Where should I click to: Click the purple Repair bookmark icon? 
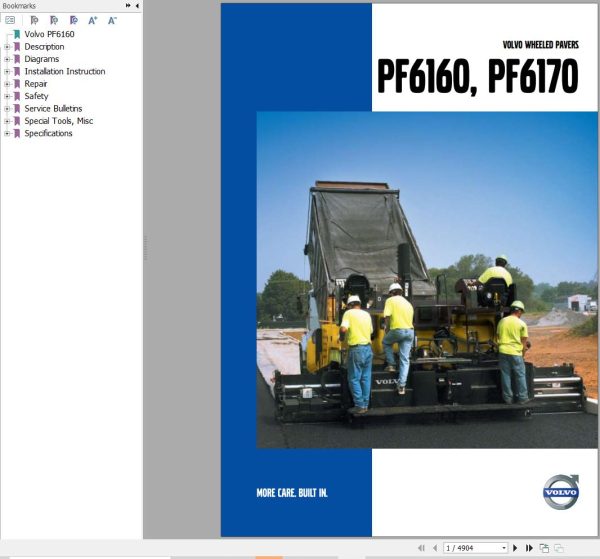(x=17, y=84)
